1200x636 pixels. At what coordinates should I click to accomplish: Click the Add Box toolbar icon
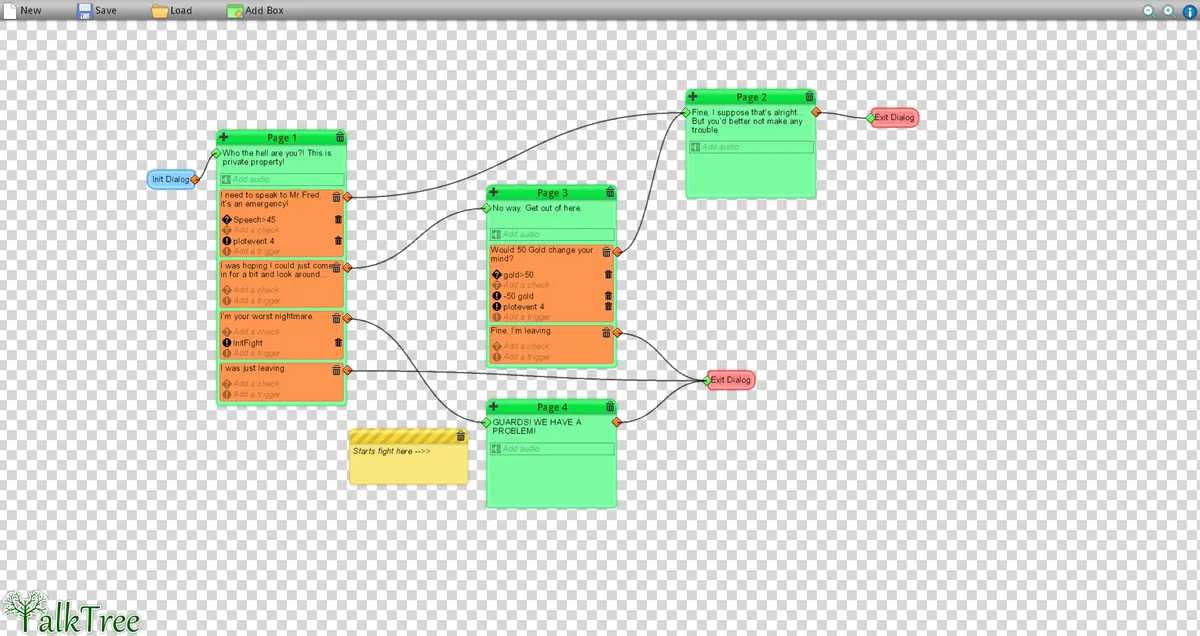(235, 10)
